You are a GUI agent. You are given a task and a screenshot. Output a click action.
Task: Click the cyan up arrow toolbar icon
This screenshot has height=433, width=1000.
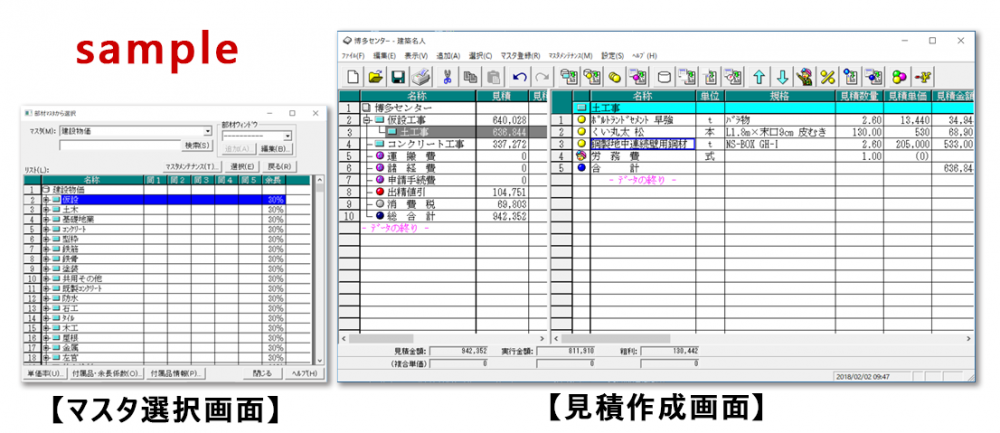tap(759, 77)
